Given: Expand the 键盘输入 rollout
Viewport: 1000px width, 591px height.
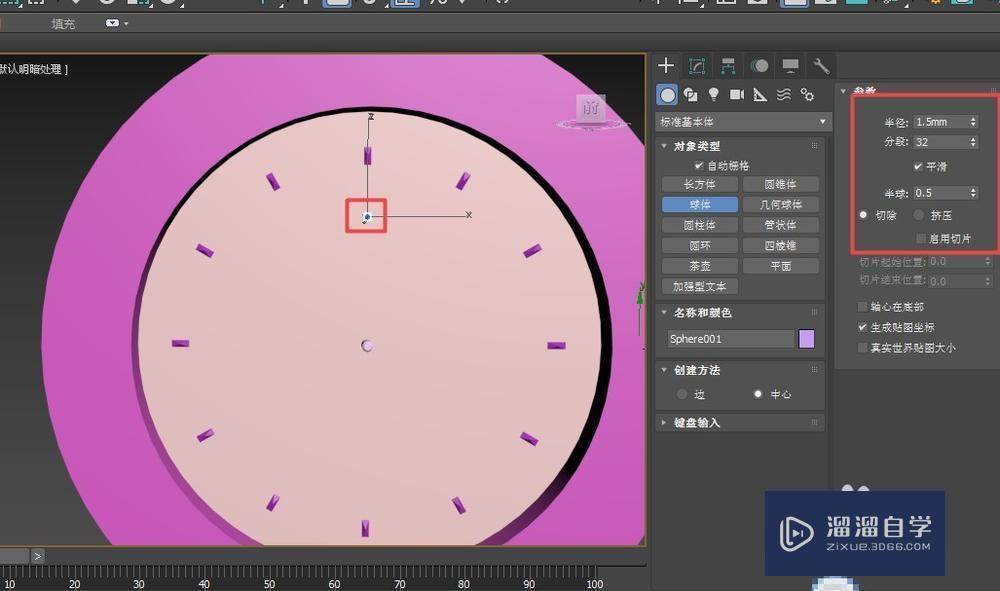Looking at the screenshot, I should tap(695, 422).
